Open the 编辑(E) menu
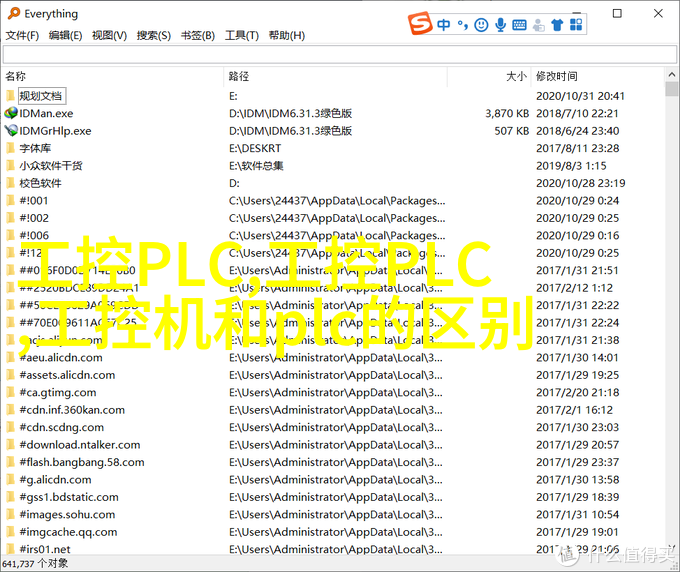The width and height of the screenshot is (680, 572). point(65,35)
